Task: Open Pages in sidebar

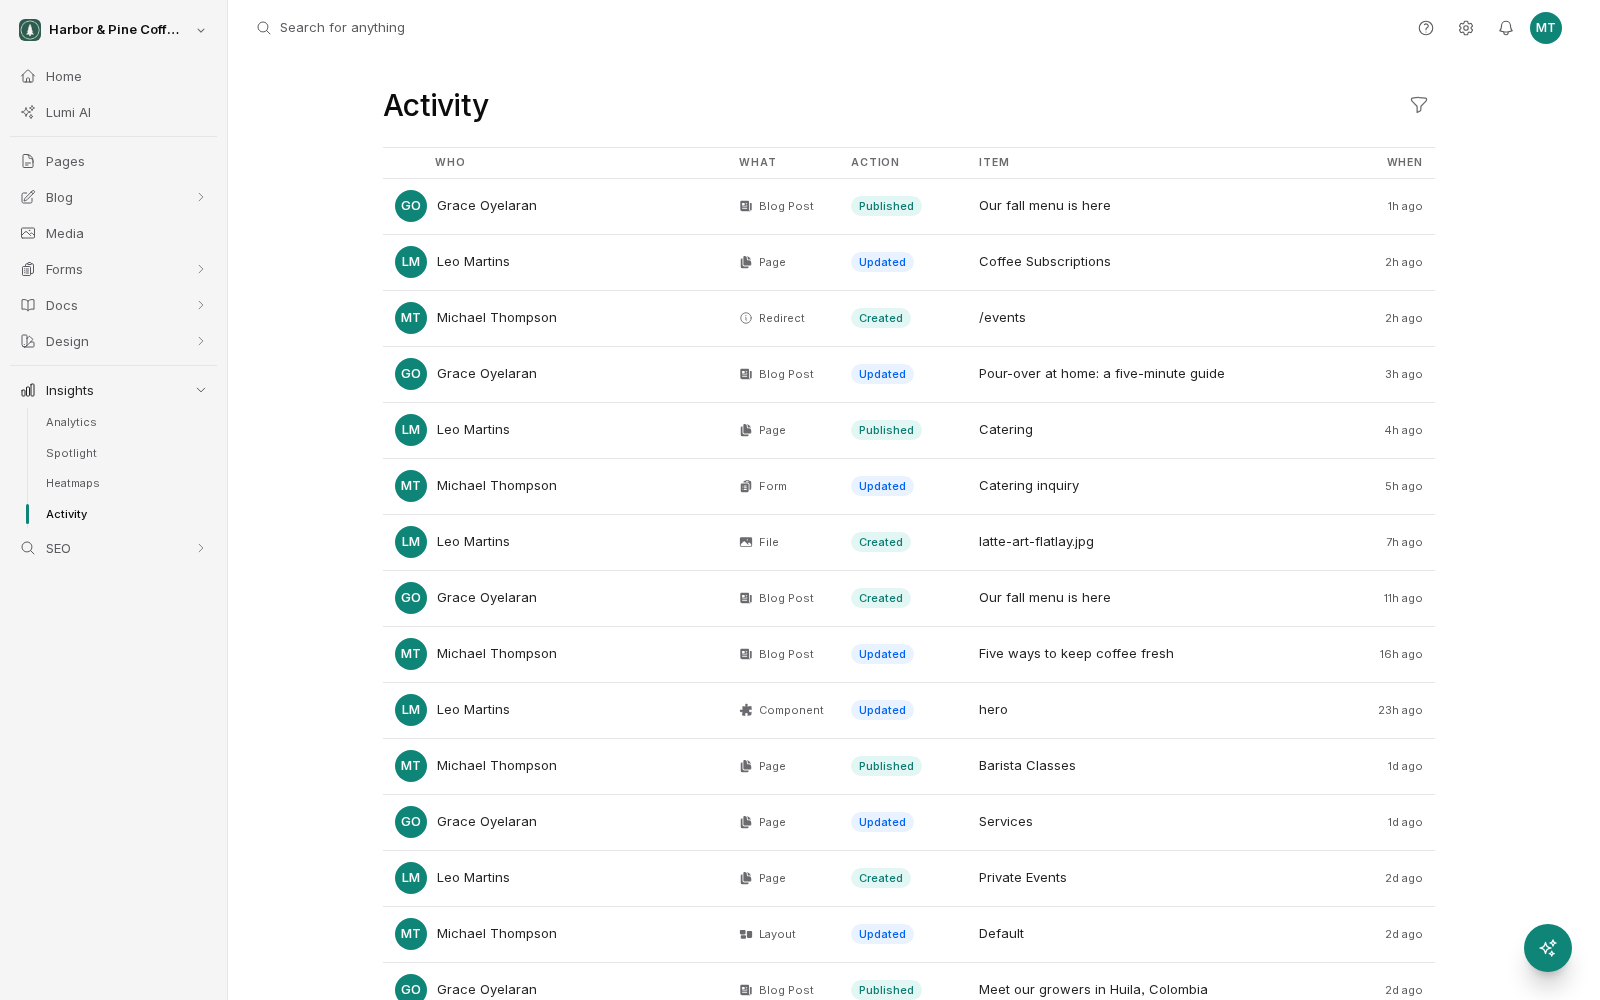Action: (x=114, y=161)
